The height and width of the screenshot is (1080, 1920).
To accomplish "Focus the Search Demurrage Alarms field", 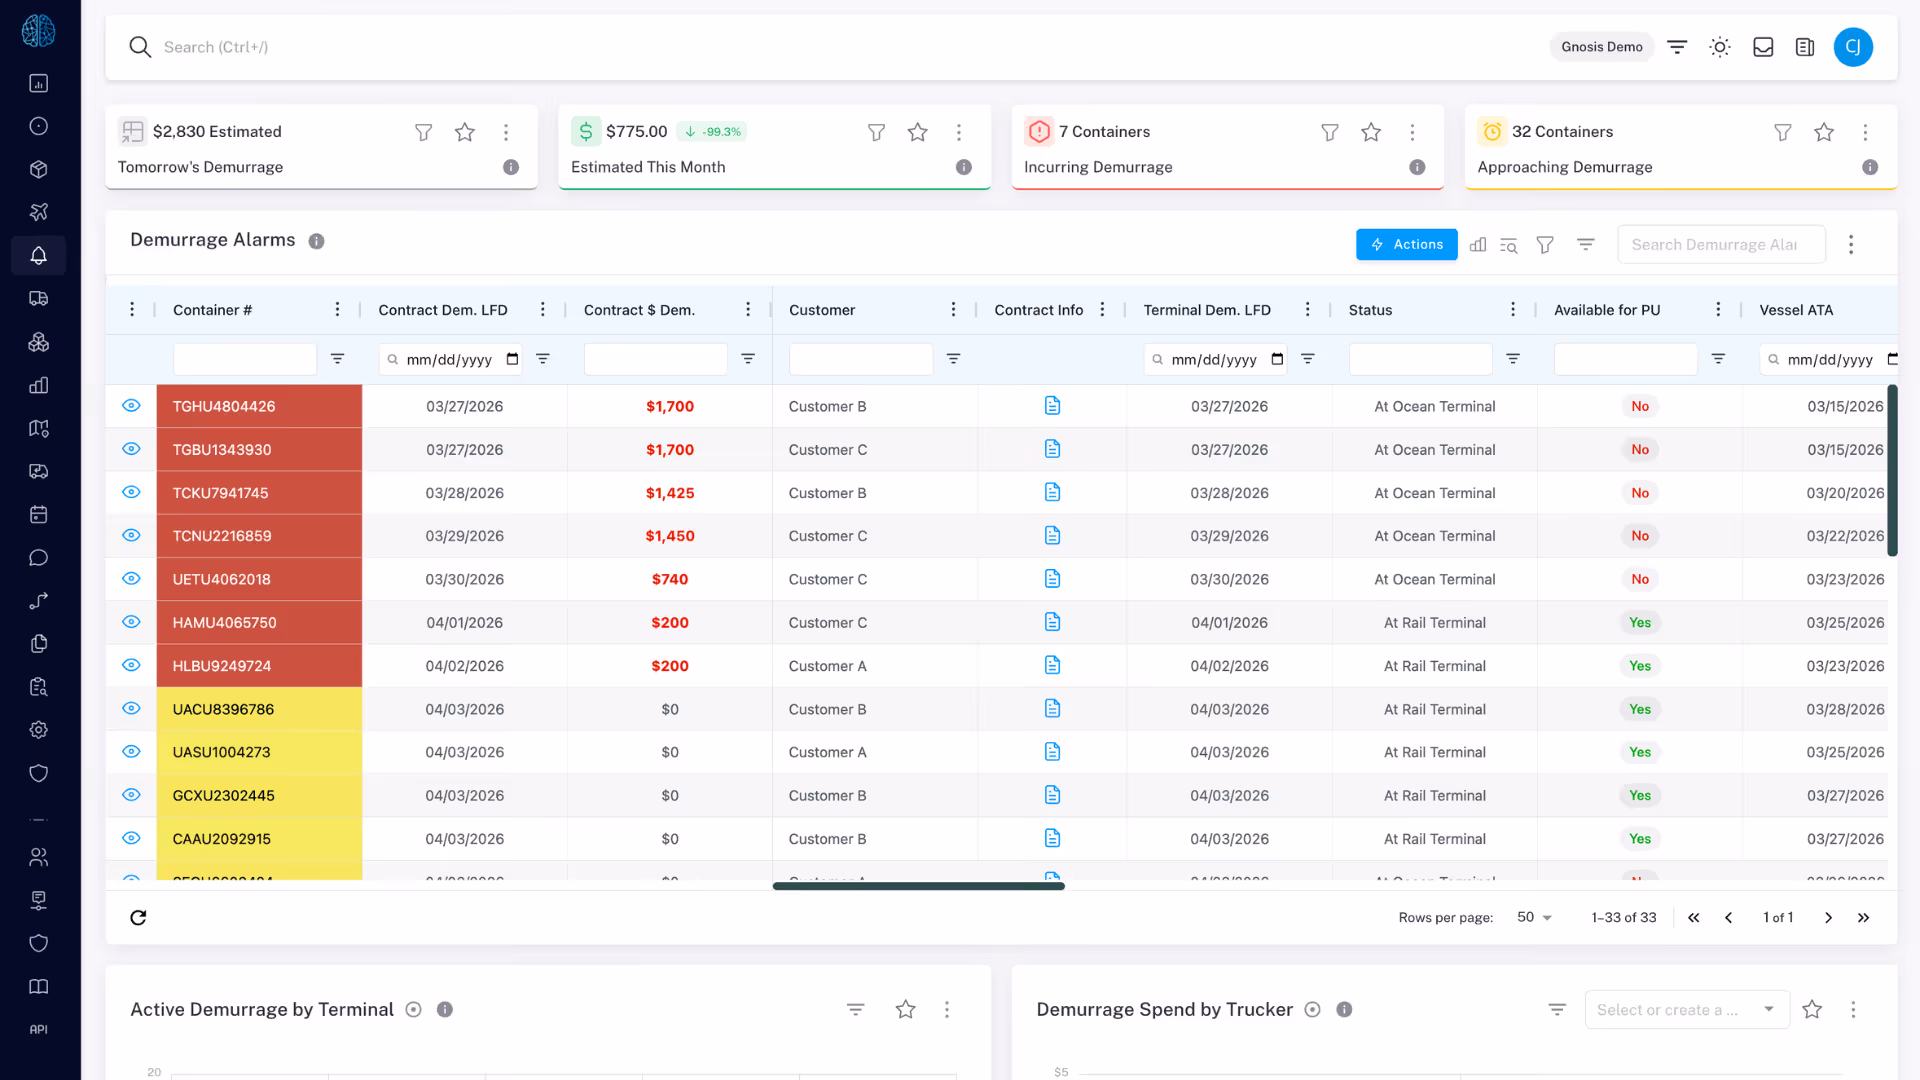I will 1721,244.
